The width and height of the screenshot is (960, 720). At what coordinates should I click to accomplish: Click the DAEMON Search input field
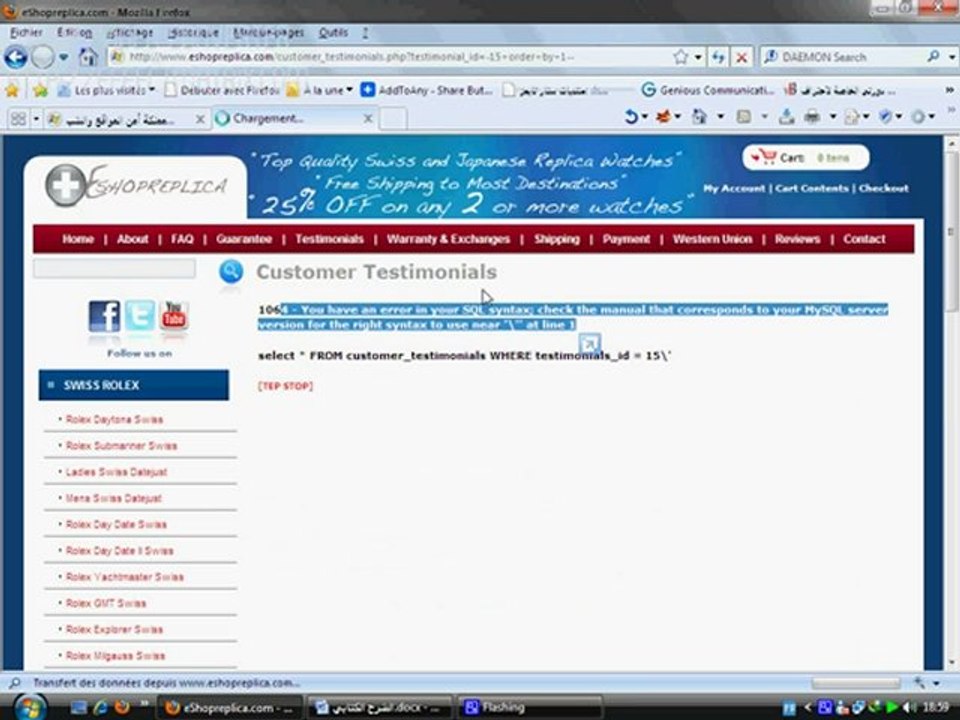click(x=851, y=57)
